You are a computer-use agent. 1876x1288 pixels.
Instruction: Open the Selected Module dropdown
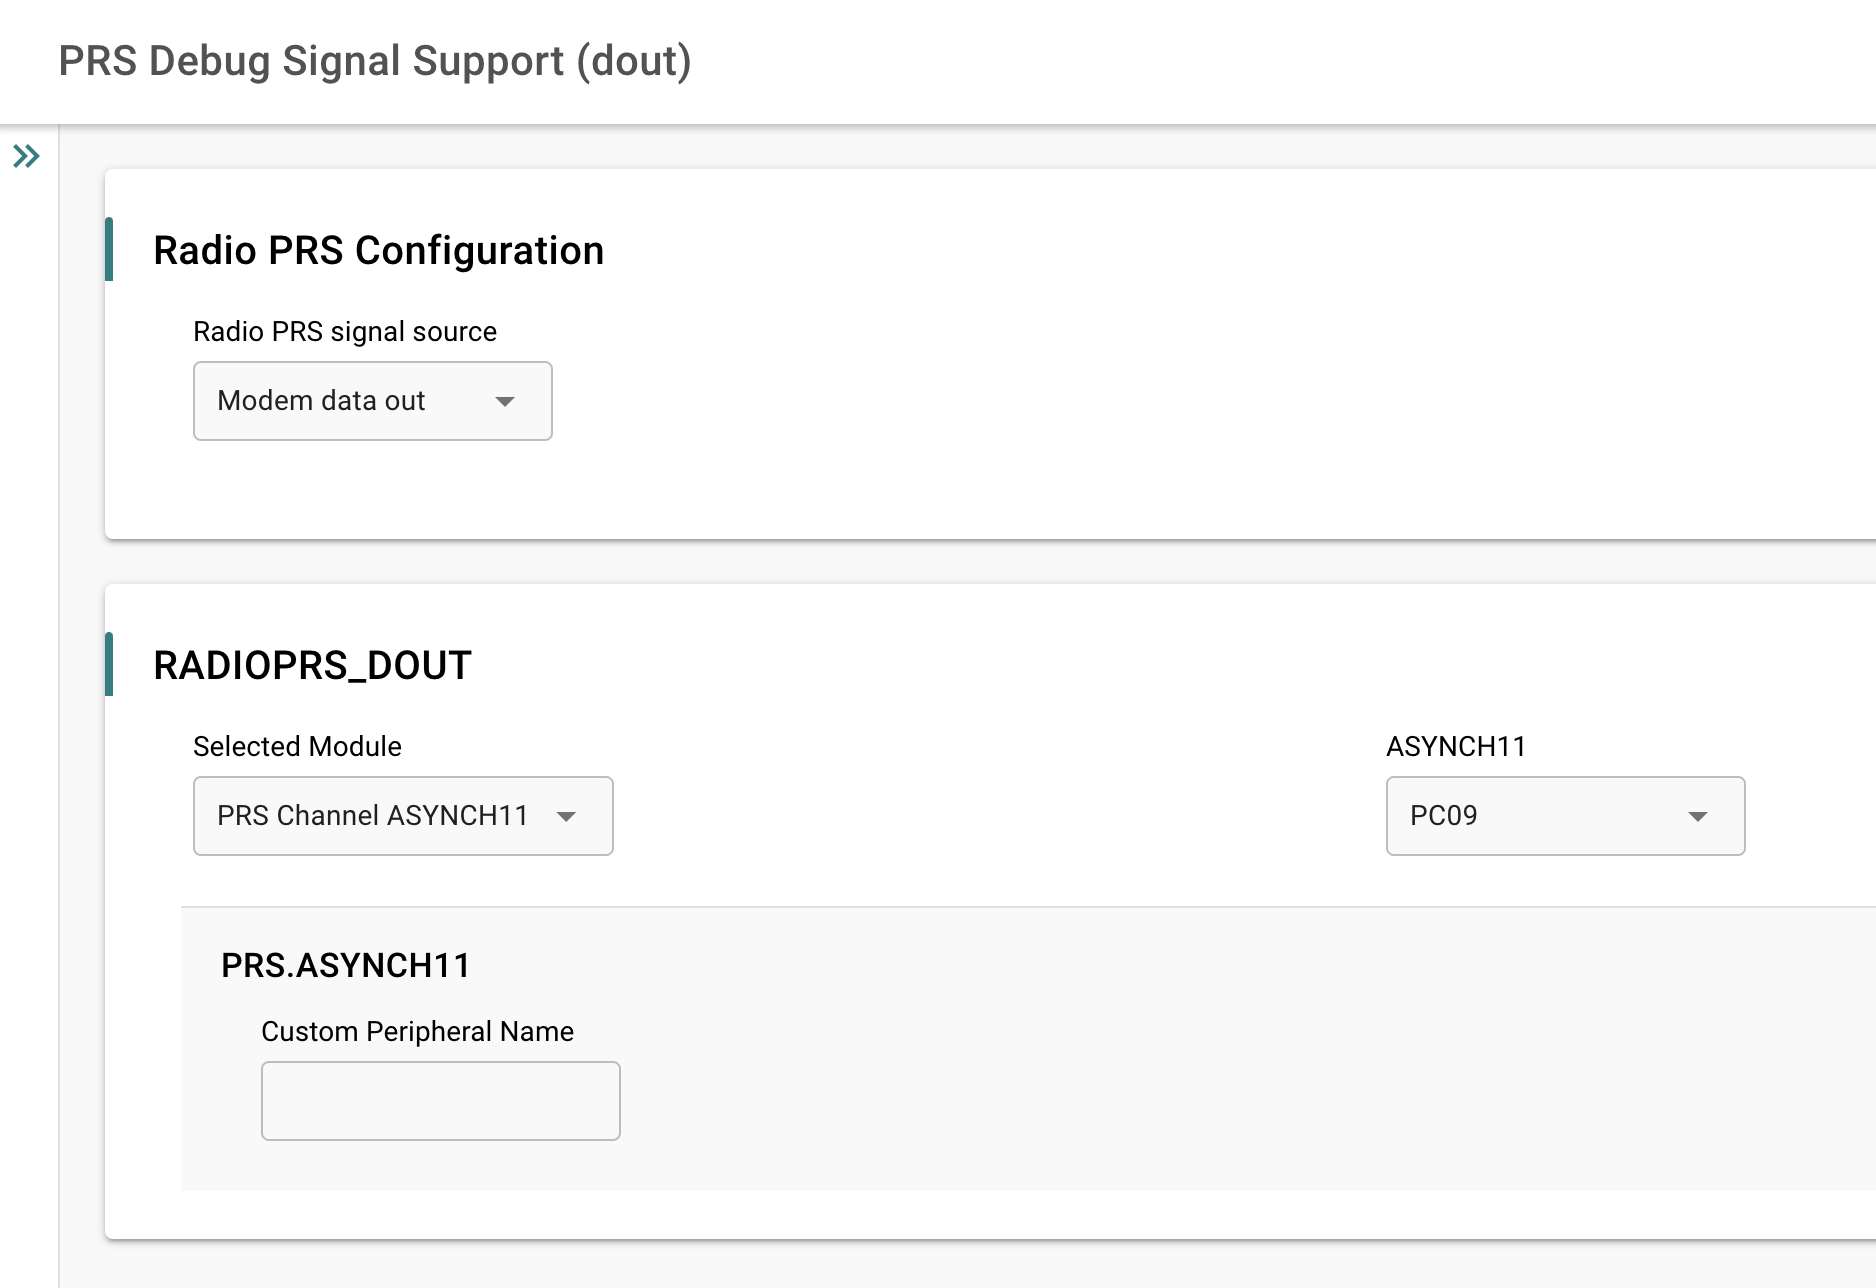402,816
